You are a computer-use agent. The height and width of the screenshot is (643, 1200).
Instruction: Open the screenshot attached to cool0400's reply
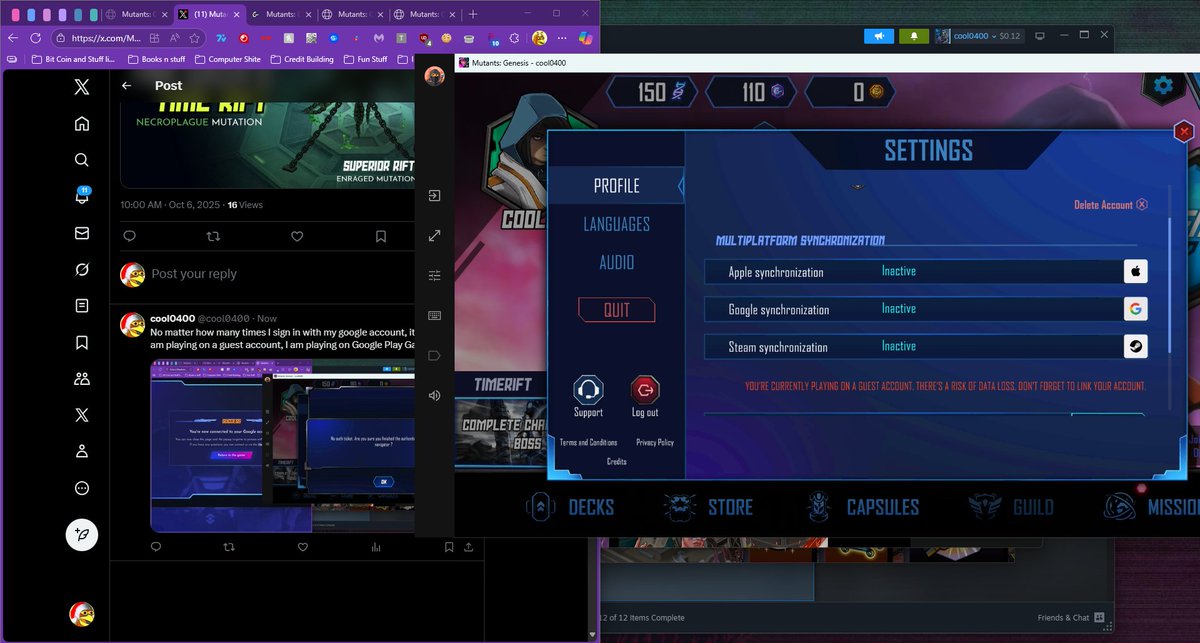(283, 446)
